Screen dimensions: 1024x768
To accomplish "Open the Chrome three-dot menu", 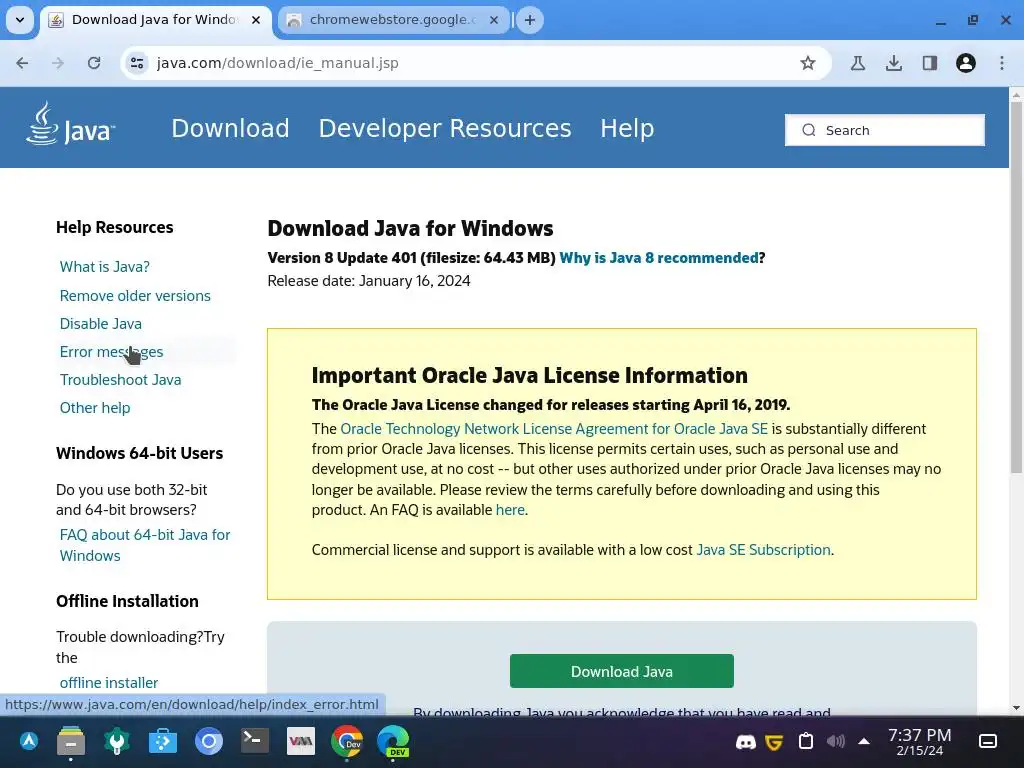I will click(x=1002, y=63).
